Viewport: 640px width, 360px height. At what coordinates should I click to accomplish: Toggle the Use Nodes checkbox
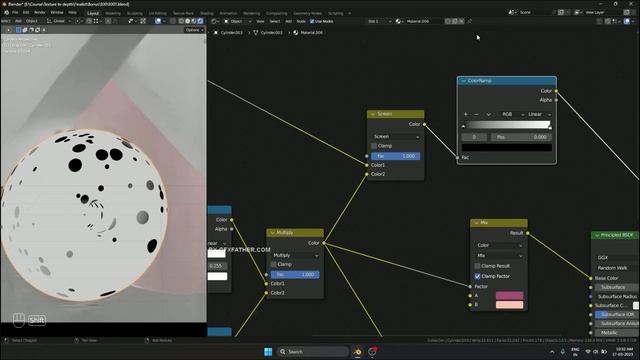pos(312,21)
